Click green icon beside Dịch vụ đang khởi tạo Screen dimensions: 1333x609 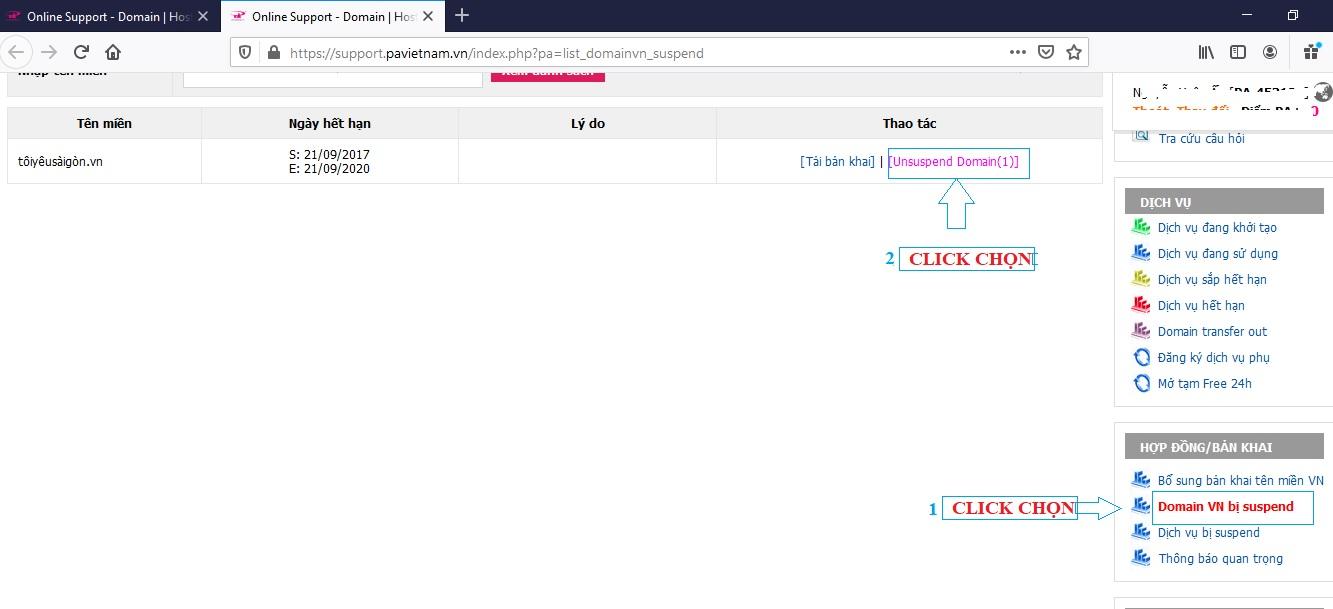pyautogui.click(x=1141, y=226)
